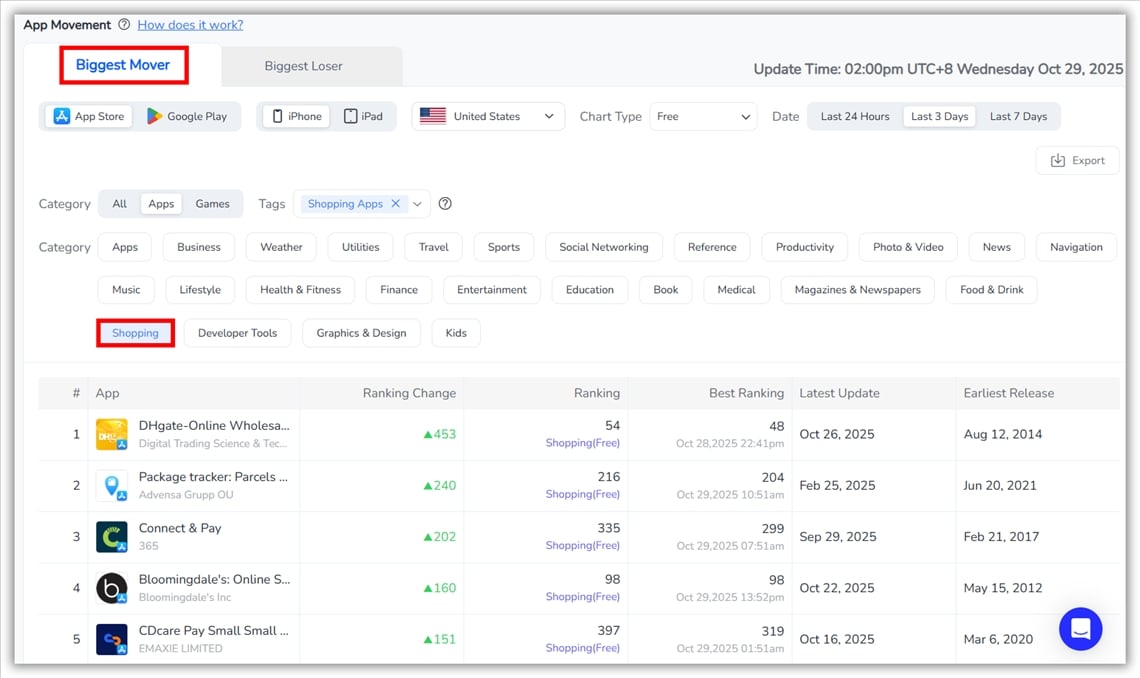Open the blue chat support bubble
Screen dimensions: 1140x678
point(1080,629)
